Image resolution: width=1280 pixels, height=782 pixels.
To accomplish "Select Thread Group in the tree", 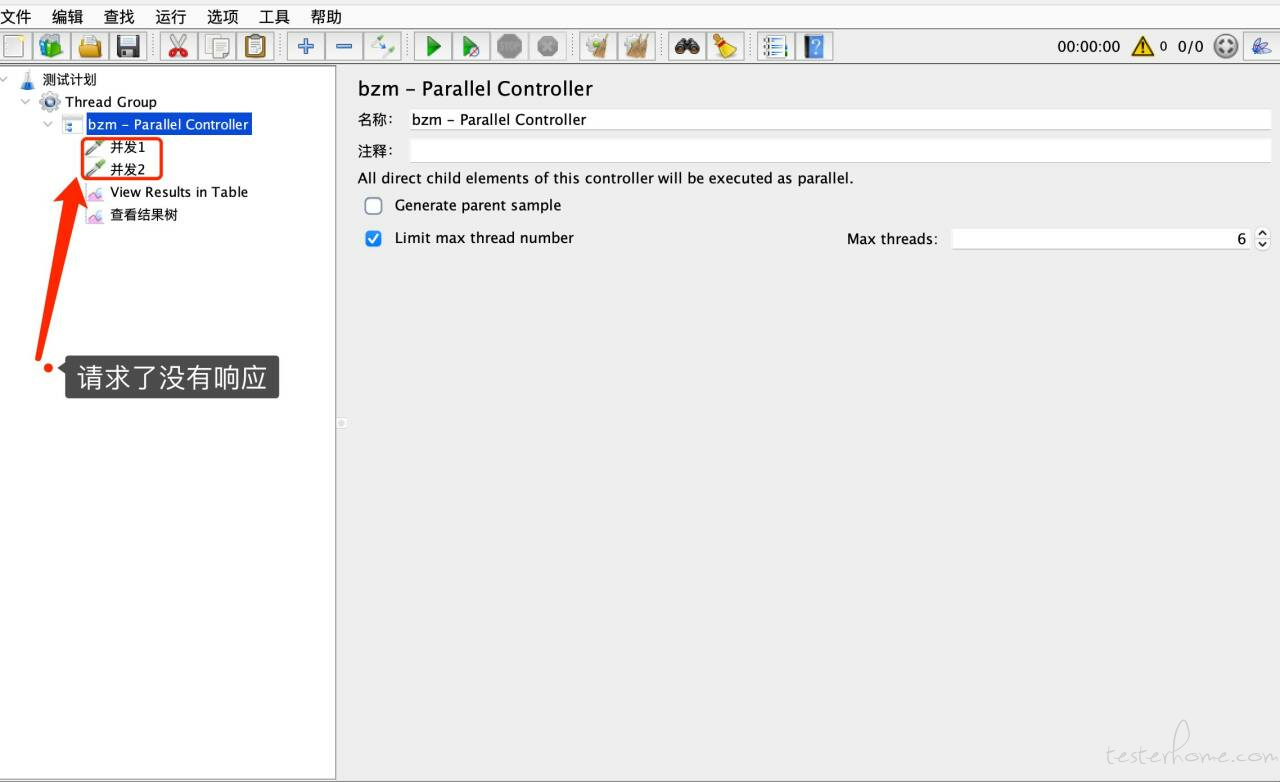I will point(111,102).
